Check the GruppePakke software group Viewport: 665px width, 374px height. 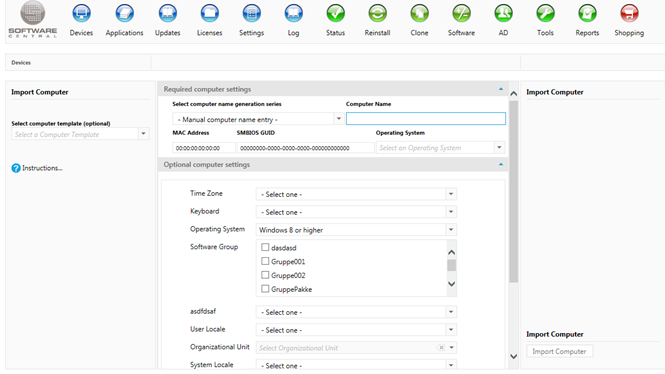click(265, 289)
